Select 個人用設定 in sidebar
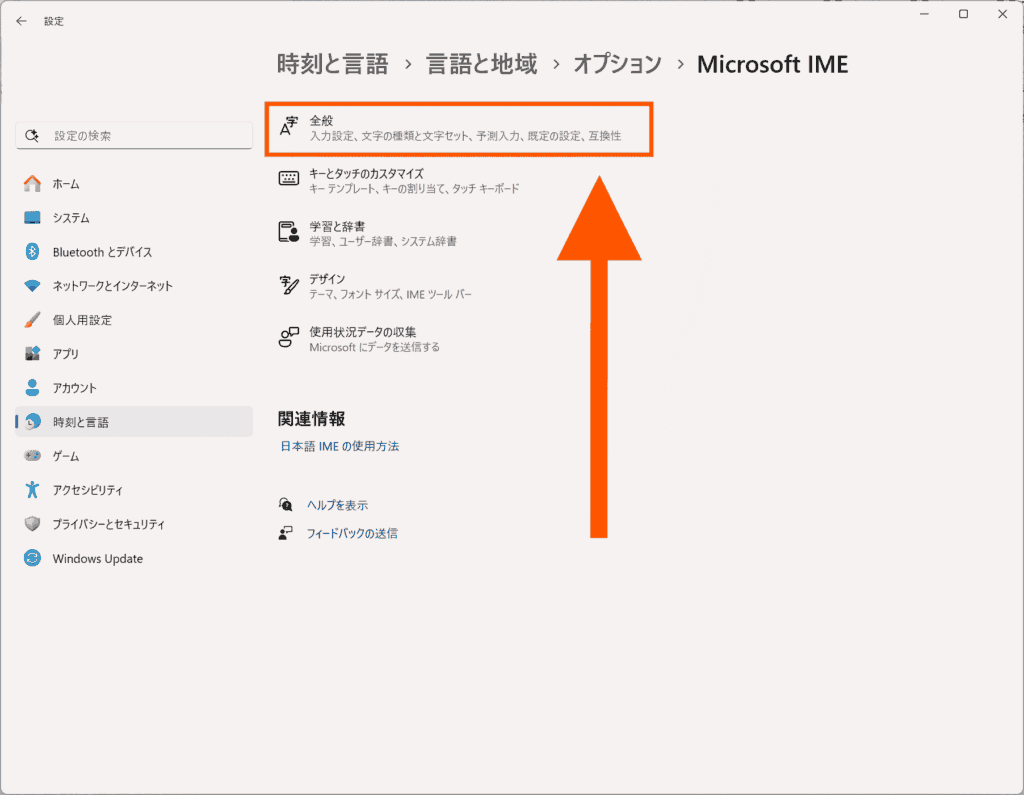This screenshot has height=795, width=1024. 134,319
